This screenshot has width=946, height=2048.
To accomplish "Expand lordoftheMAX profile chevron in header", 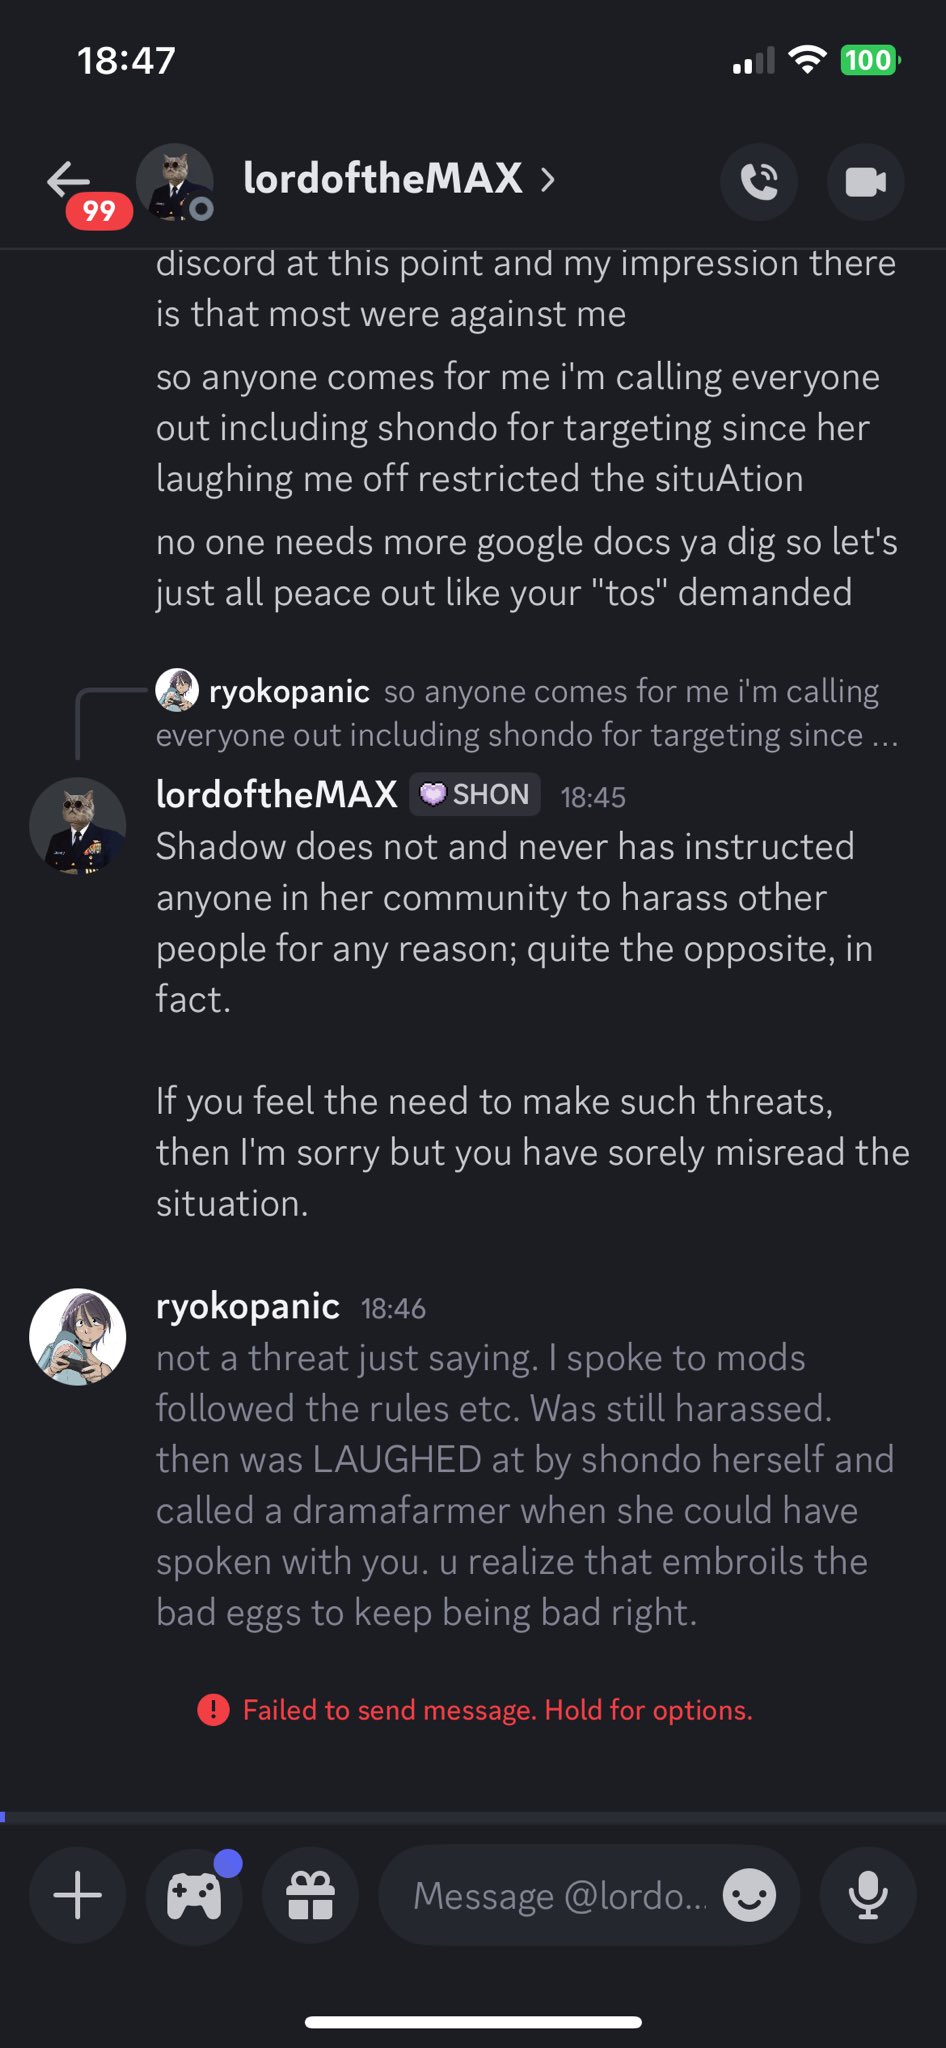I will [548, 180].
